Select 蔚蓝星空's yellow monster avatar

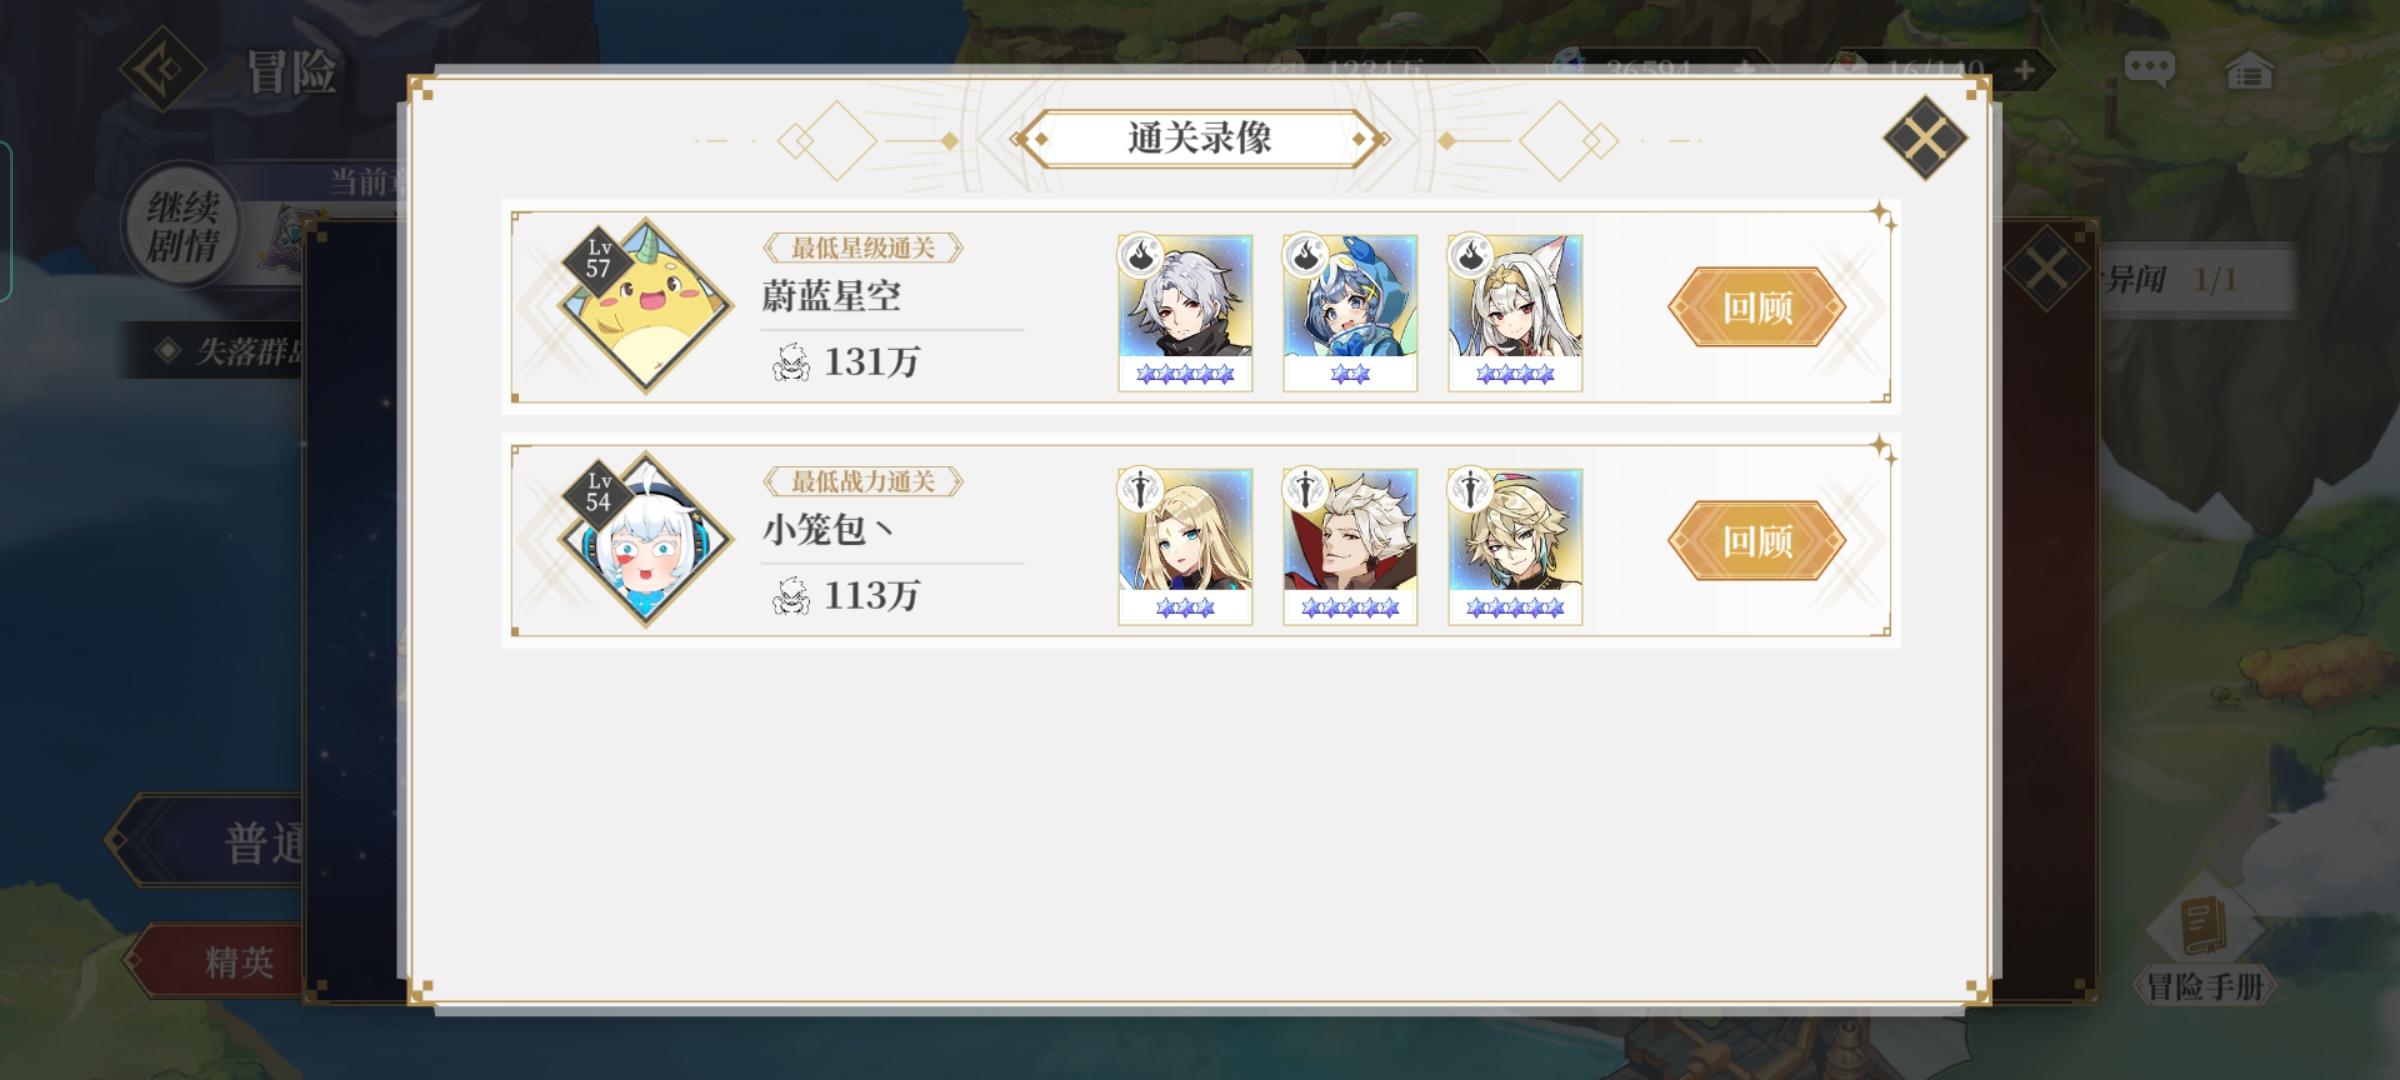(x=645, y=305)
